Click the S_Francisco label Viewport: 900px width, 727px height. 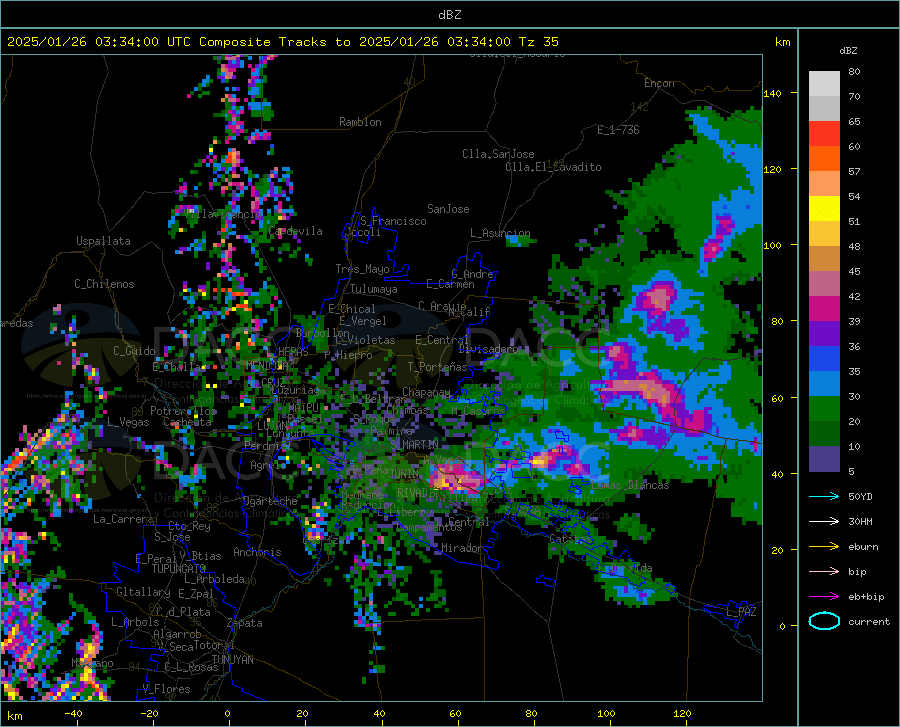click(393, 221)
